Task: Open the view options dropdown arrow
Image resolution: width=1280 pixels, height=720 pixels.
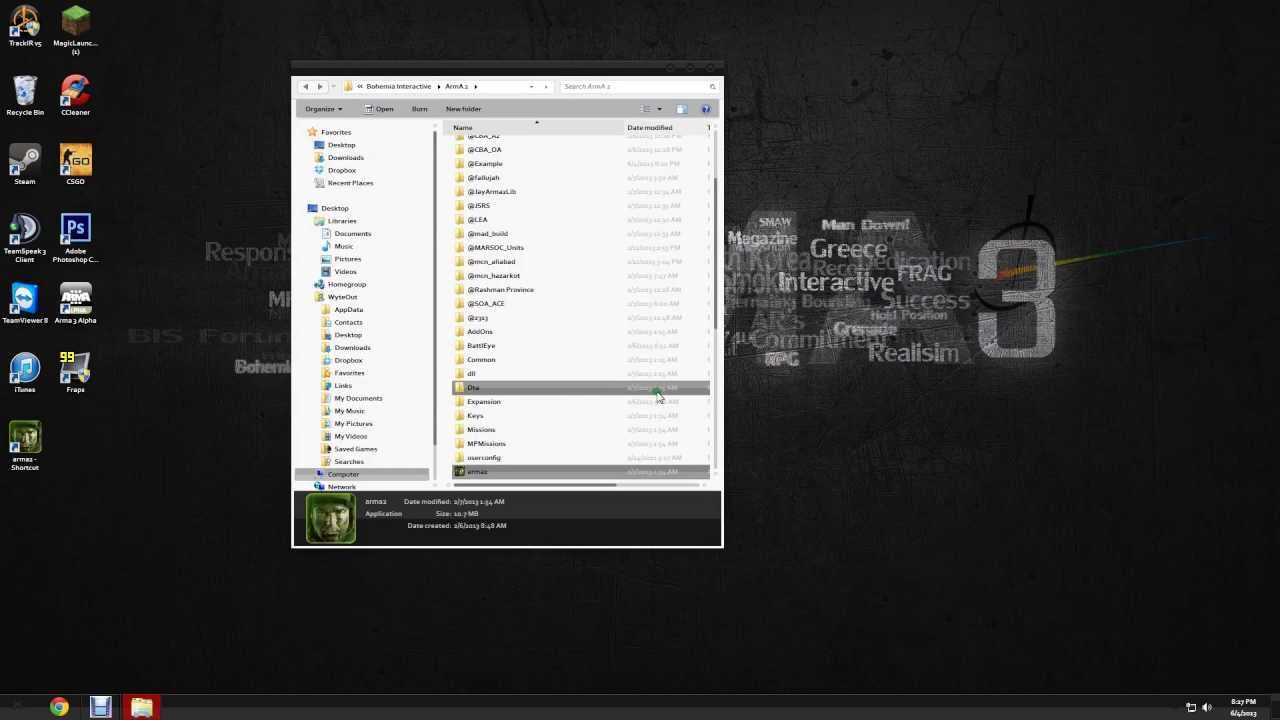Action: pyautogui.click(x=659, y=109)
